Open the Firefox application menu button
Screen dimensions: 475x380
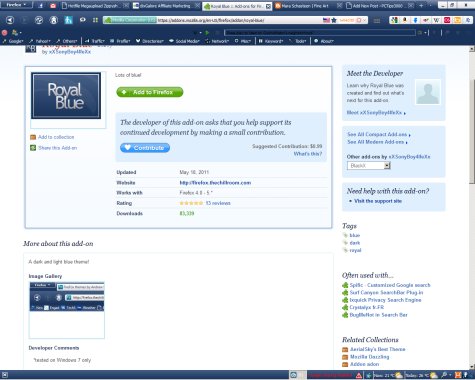coord(16,5)
